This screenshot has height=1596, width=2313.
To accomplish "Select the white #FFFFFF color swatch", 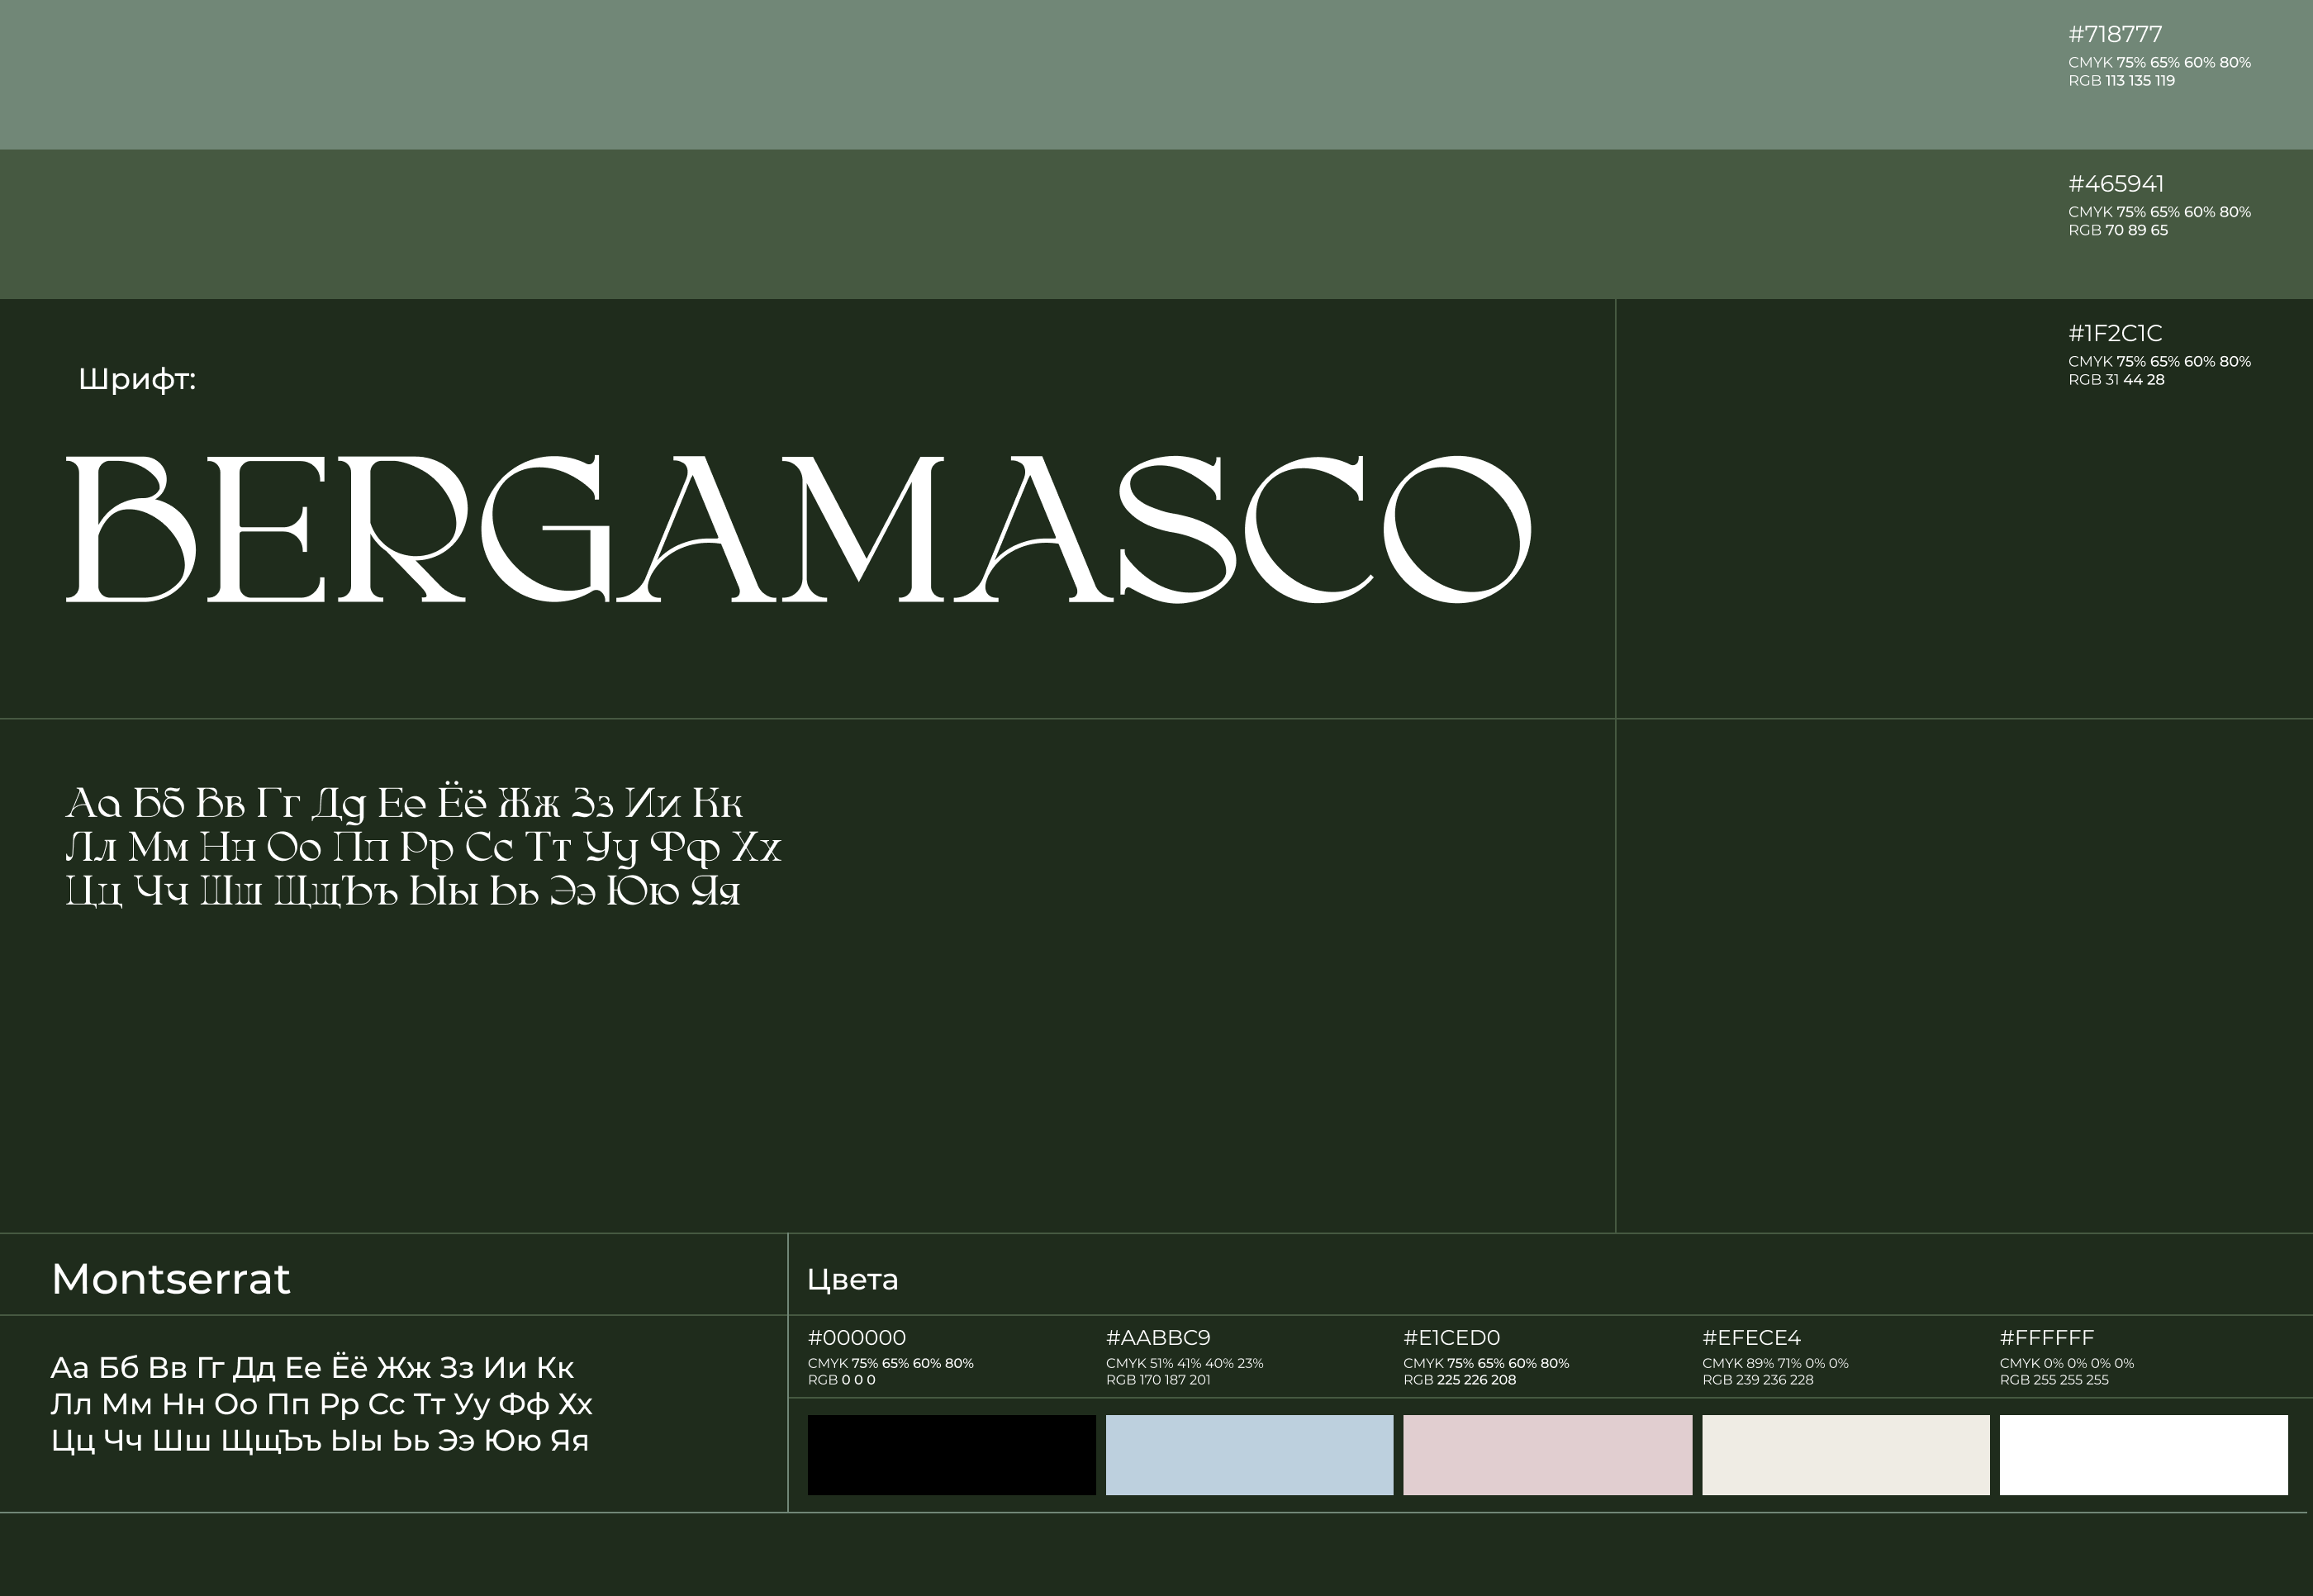I will (x=2143, y=1454).
